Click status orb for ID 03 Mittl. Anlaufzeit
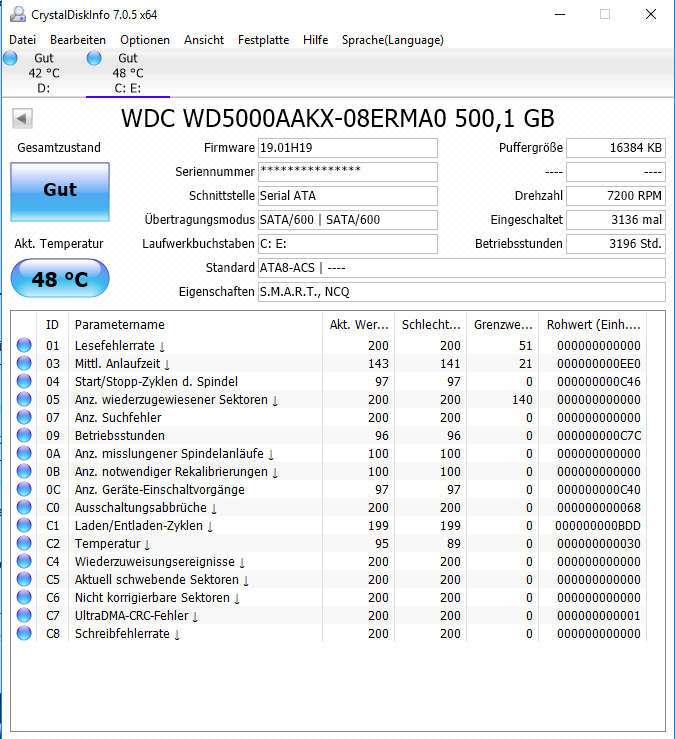The height and width of the screenshot is (739, 675). pyautogui.click(x=24, y=363)
